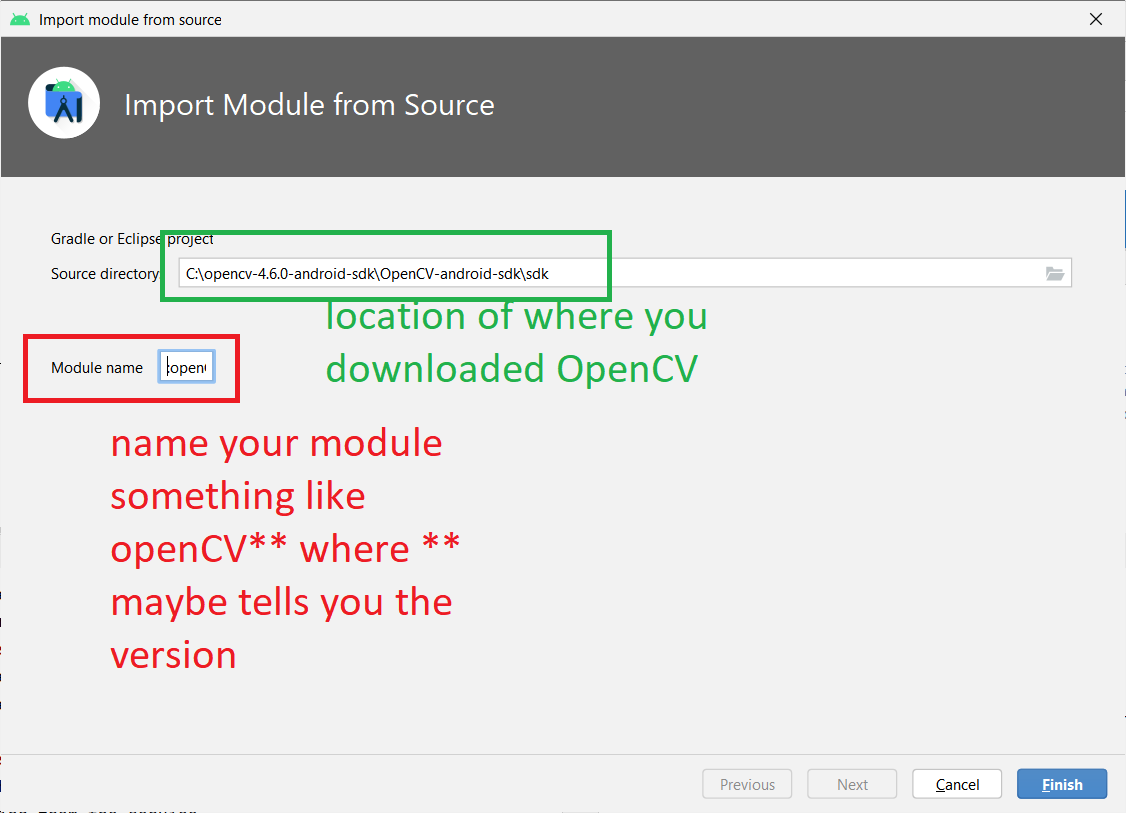Click the green Android icon in title bar

tap(19, 19)
